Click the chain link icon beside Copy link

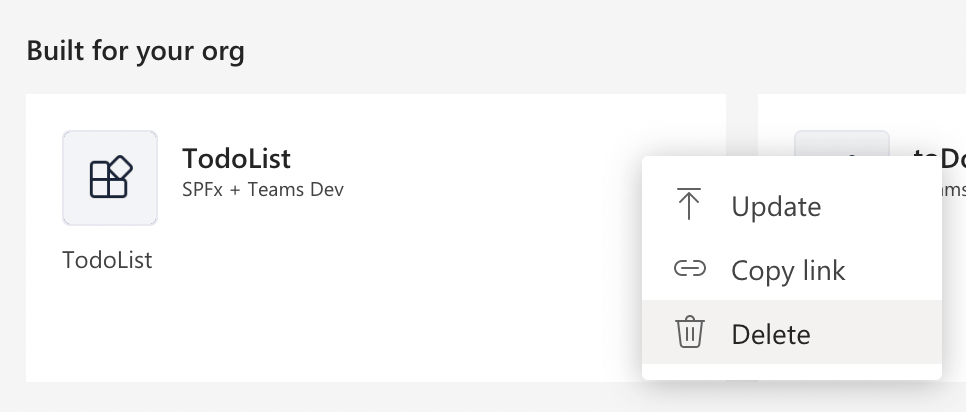tap(689, 269)
